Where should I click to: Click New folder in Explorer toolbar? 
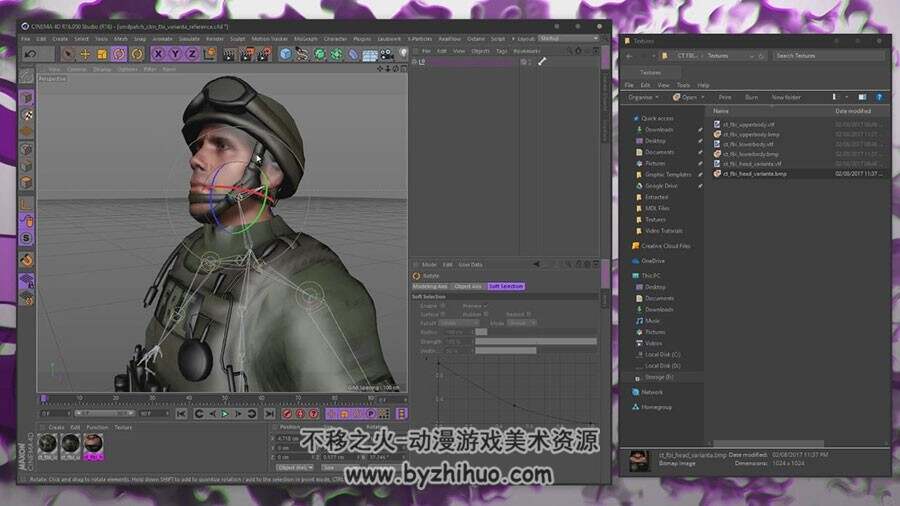click(x=786, y=98)
